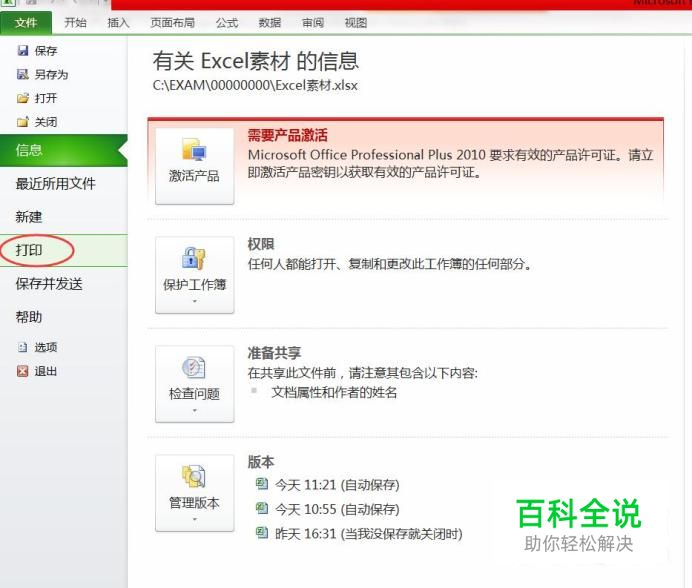Click the Options (选项) icon

tap(23, 347)
